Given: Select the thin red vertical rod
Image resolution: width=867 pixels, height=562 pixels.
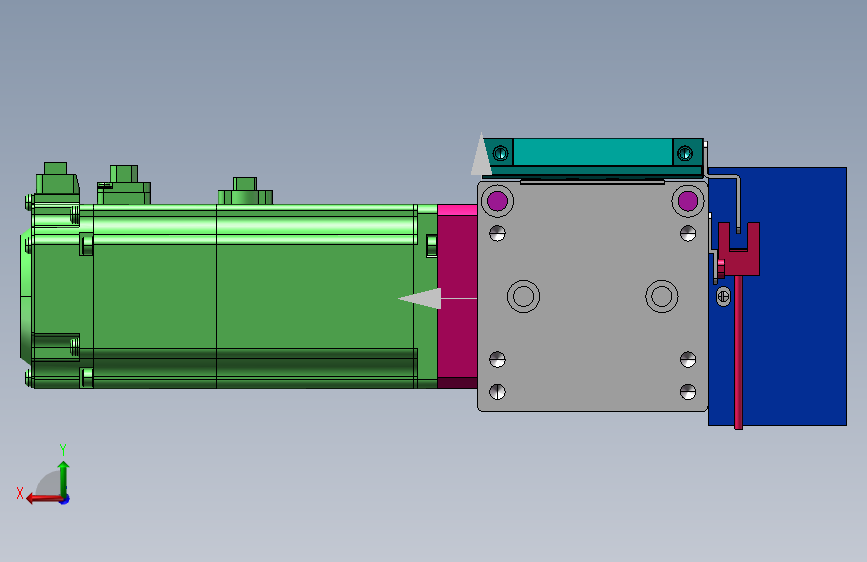Looking at the screenshot, I should coord(738,352).
